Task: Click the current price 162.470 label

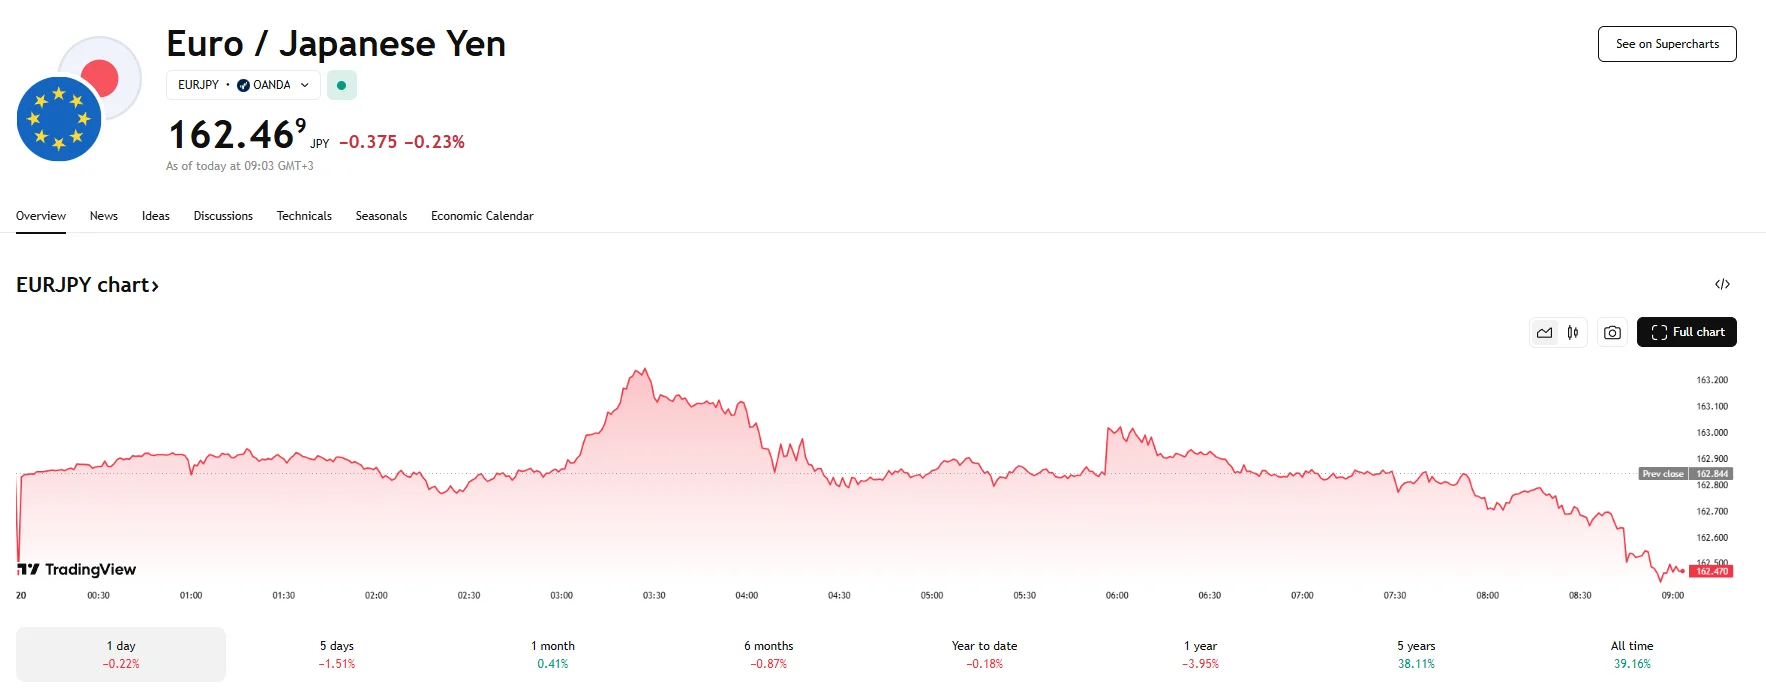Action: tap(1711, 571)
